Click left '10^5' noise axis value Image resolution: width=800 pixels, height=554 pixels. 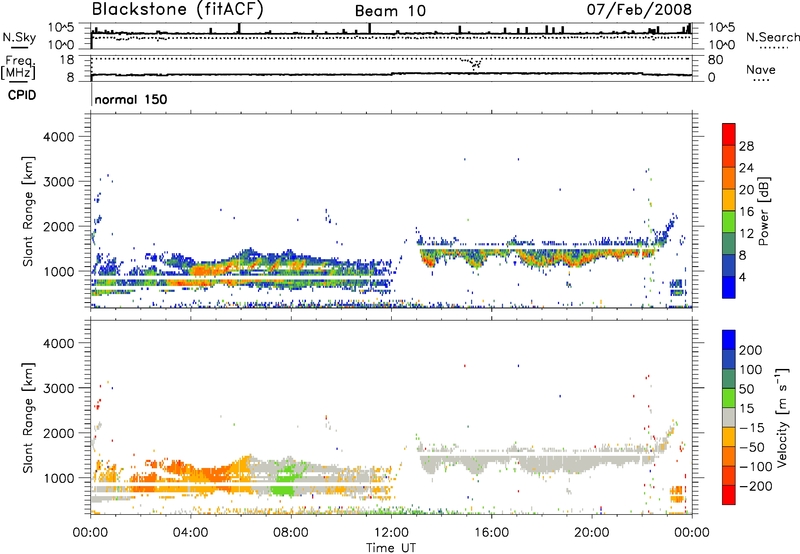(x=61, y=27)
